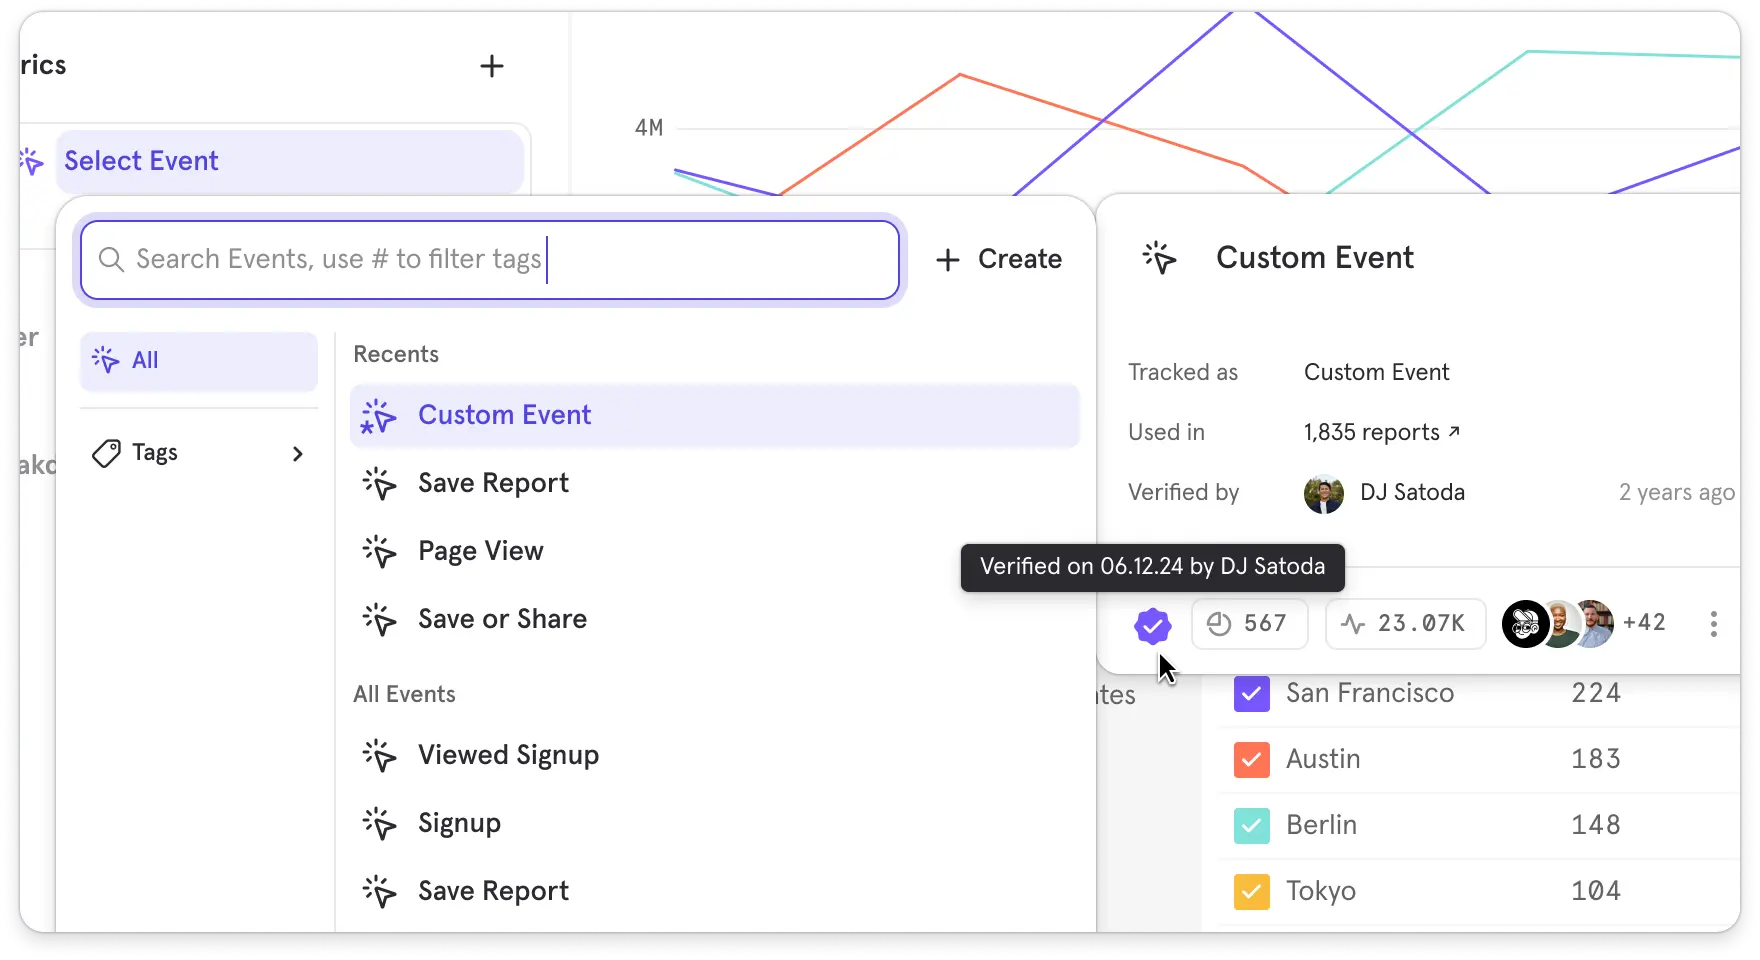
Task: Select the Custom Event spark icon in Recents
Action: (x=378, y=416)
